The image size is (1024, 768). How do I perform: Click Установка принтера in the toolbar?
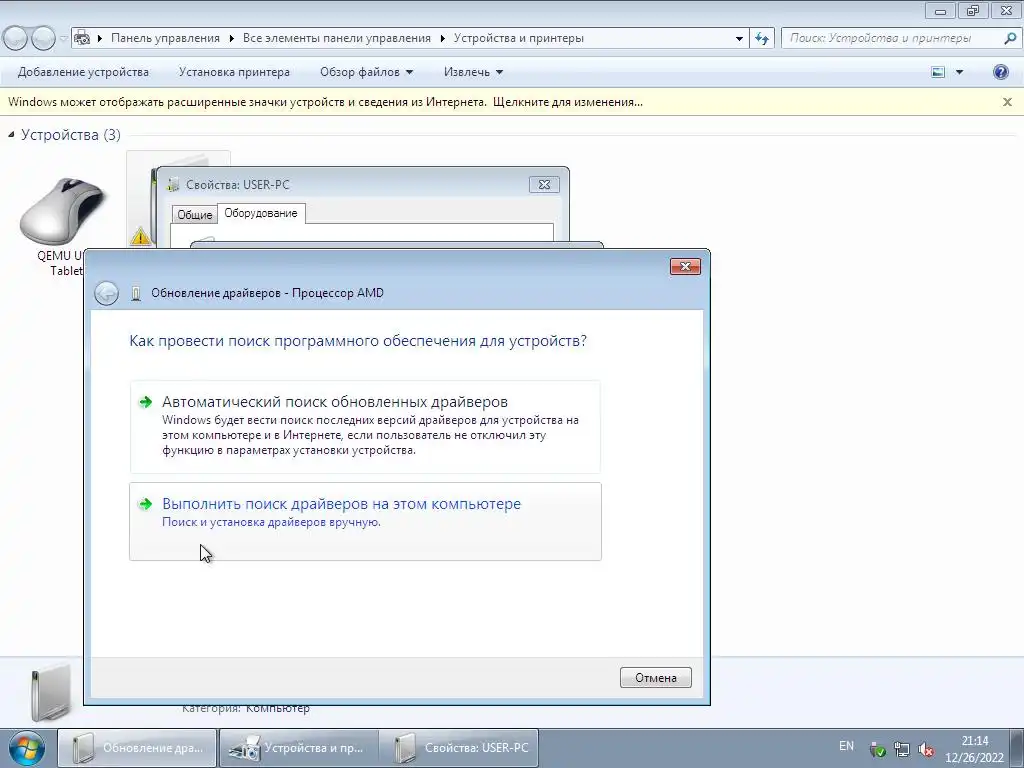[x=234, y=72]
